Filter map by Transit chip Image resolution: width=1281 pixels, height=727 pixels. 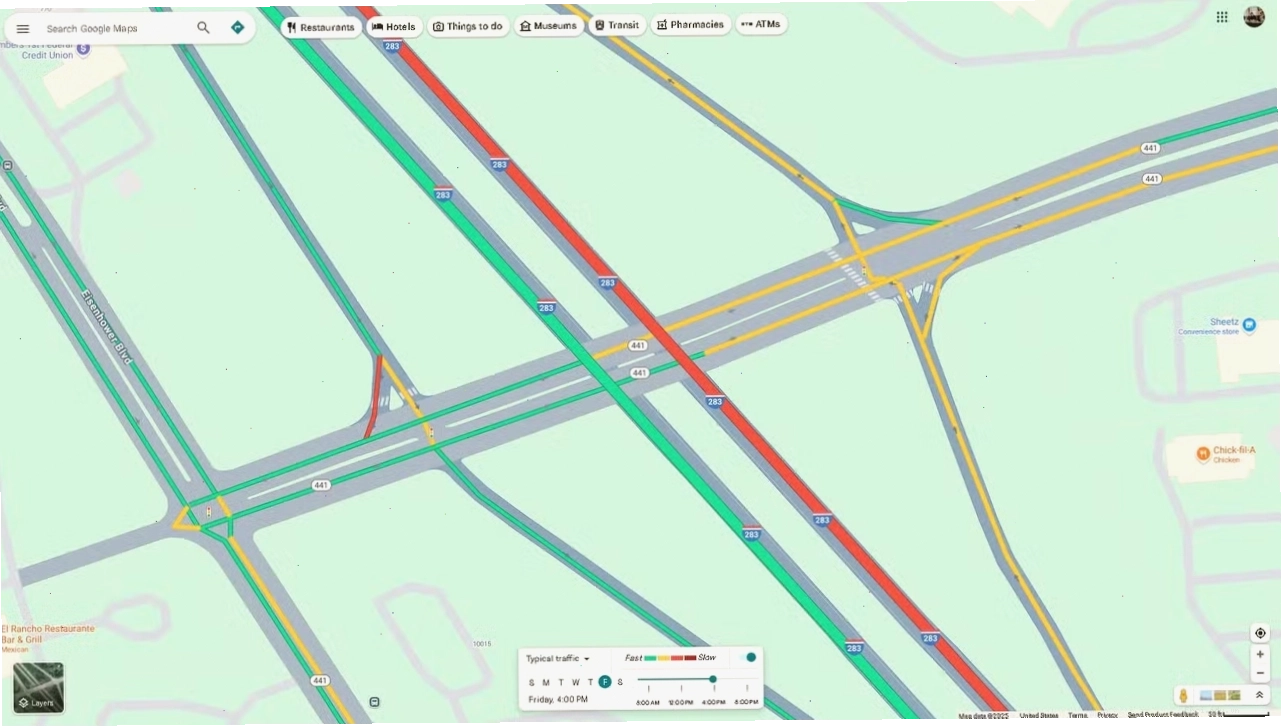coord(617,25)
